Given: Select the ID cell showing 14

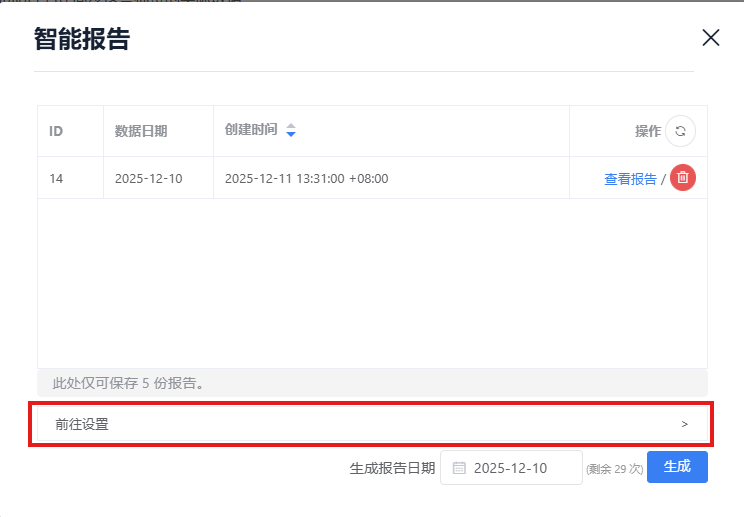Looking at the screenshot, I should coord(57,179).
